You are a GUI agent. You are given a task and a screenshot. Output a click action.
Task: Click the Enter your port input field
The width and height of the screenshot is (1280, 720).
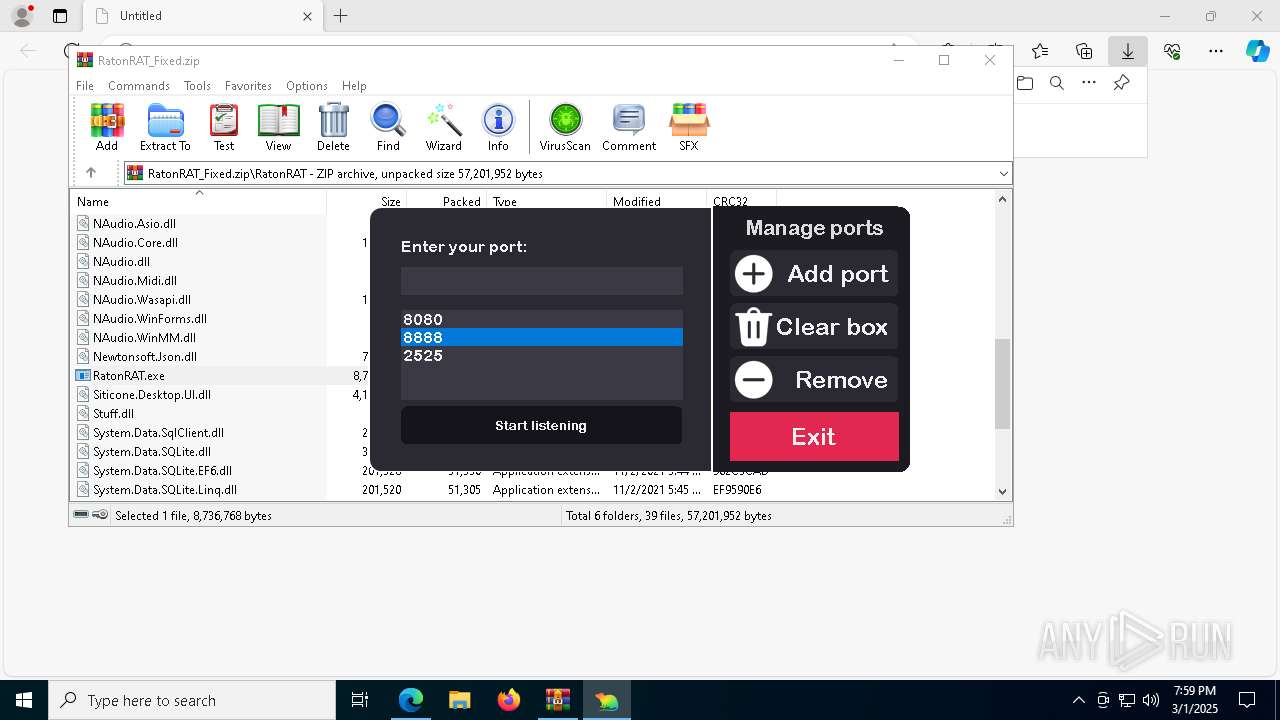coord(542,281)
